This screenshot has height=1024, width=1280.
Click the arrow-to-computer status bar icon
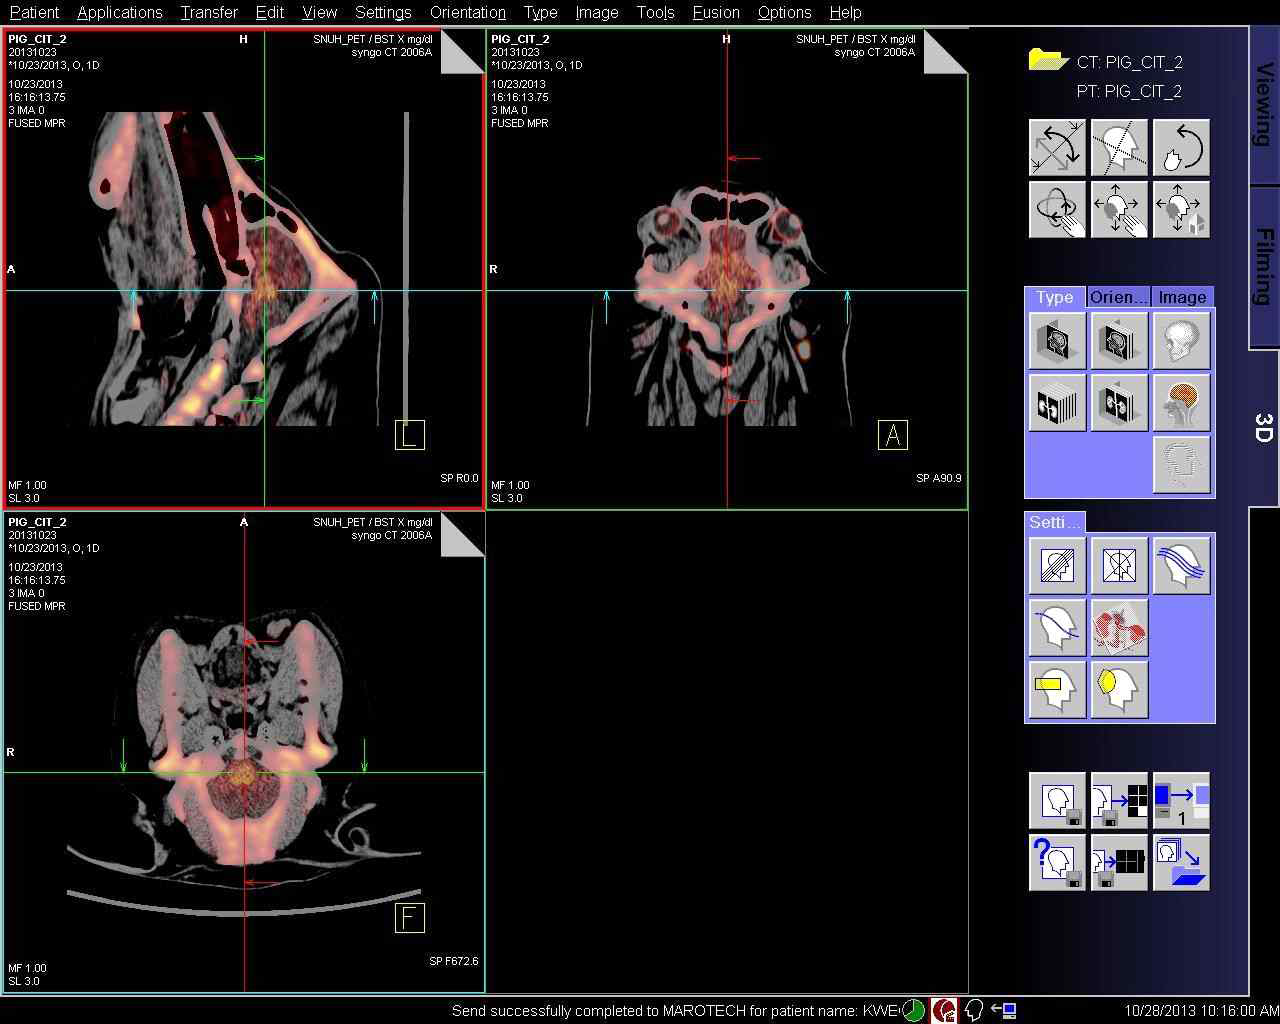pyautogui.click(x=1005, y=1011)
